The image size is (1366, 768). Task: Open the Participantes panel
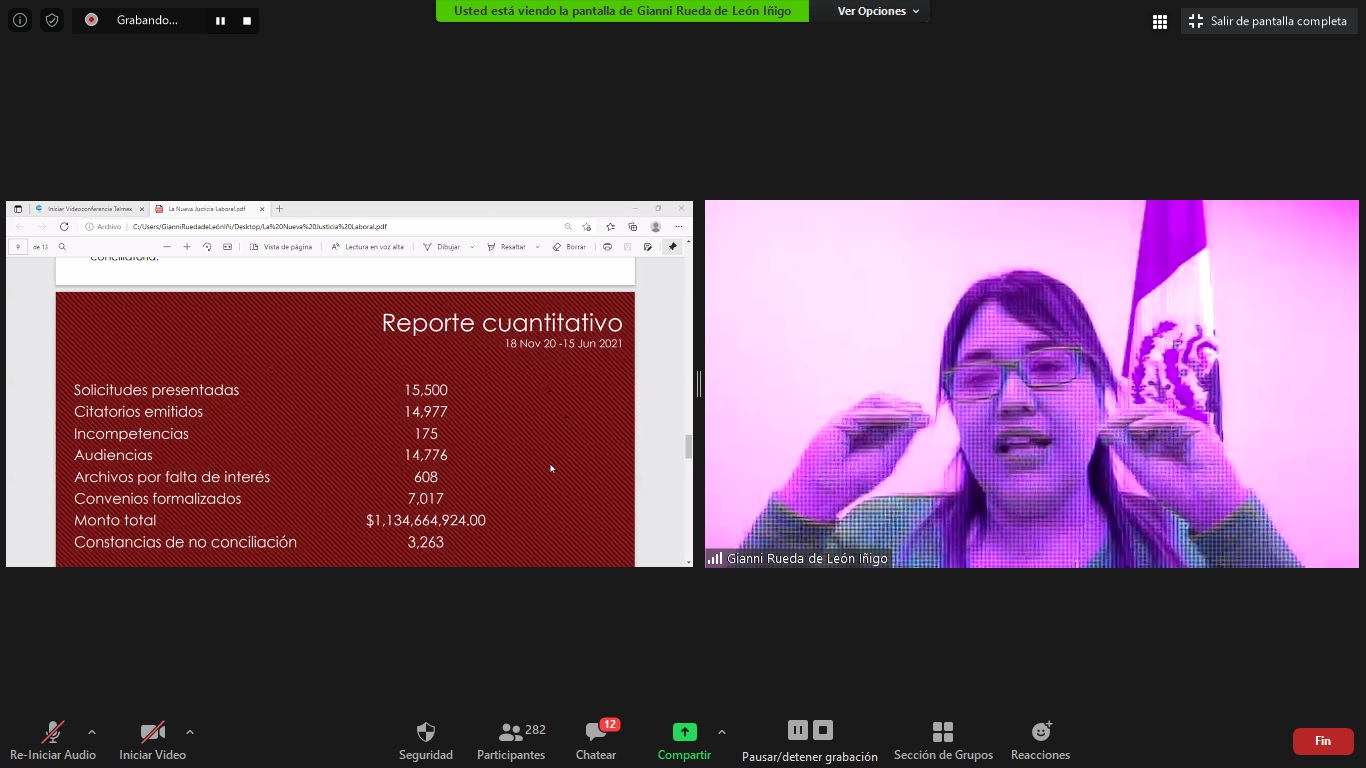(511, 741)
